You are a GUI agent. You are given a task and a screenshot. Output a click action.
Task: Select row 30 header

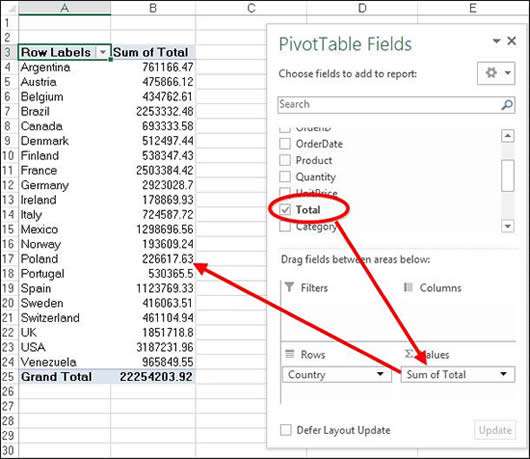click(x=8, y=451)
